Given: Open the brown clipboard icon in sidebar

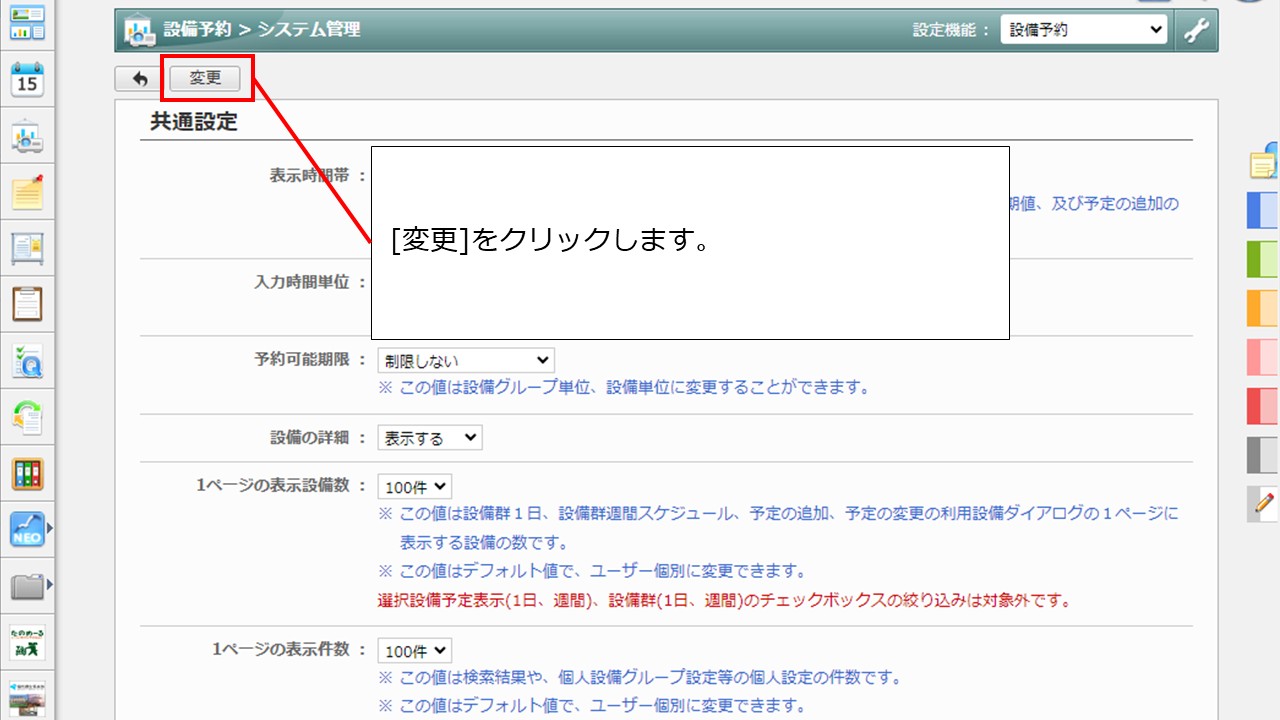Looking at the screenshot, I should point(27,303).
